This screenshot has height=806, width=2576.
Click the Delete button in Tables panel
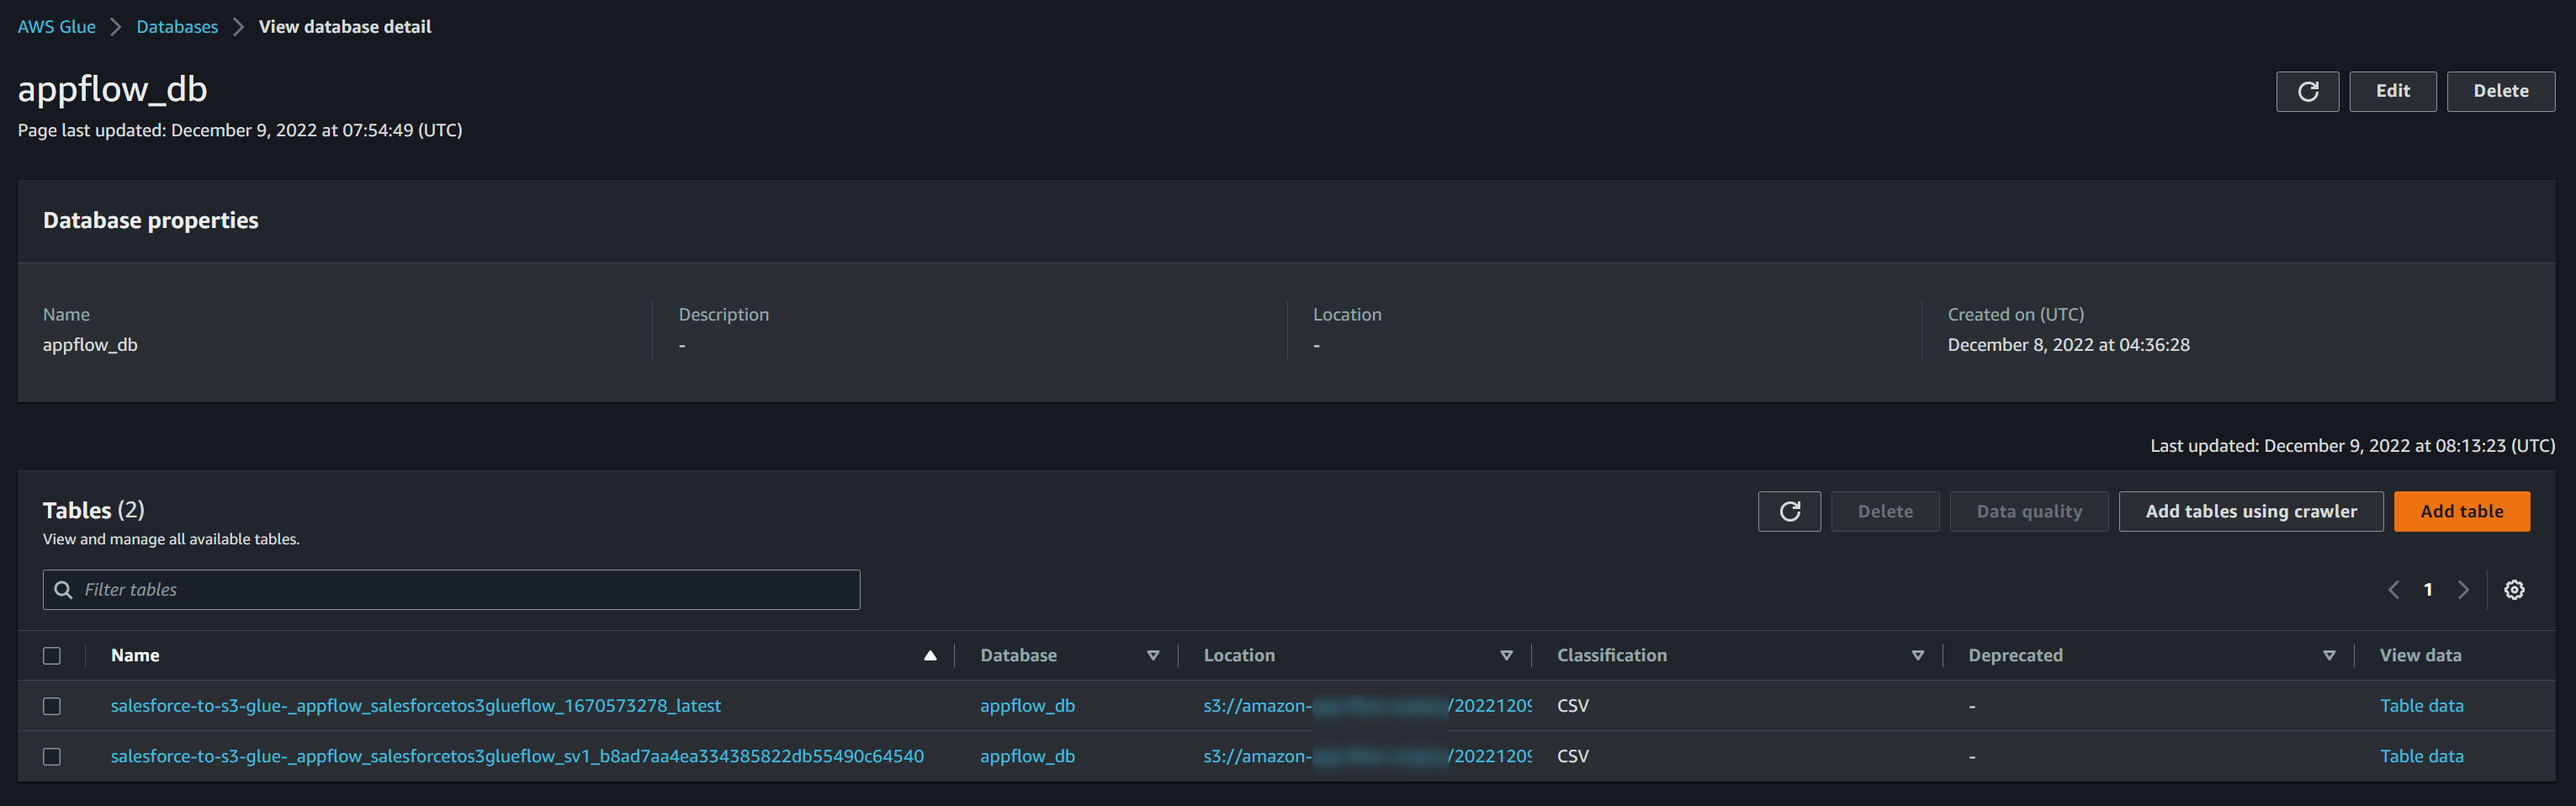(1884, 511)
